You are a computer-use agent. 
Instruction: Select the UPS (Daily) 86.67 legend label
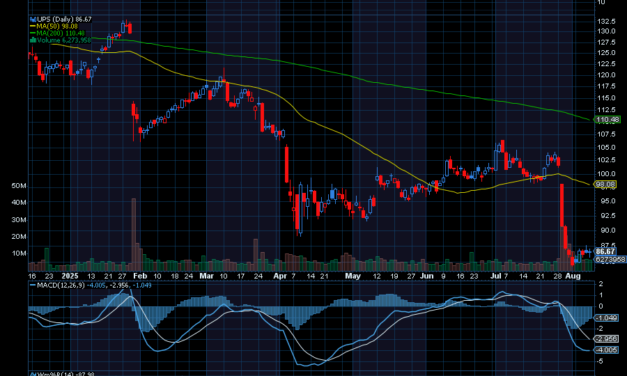64,19
